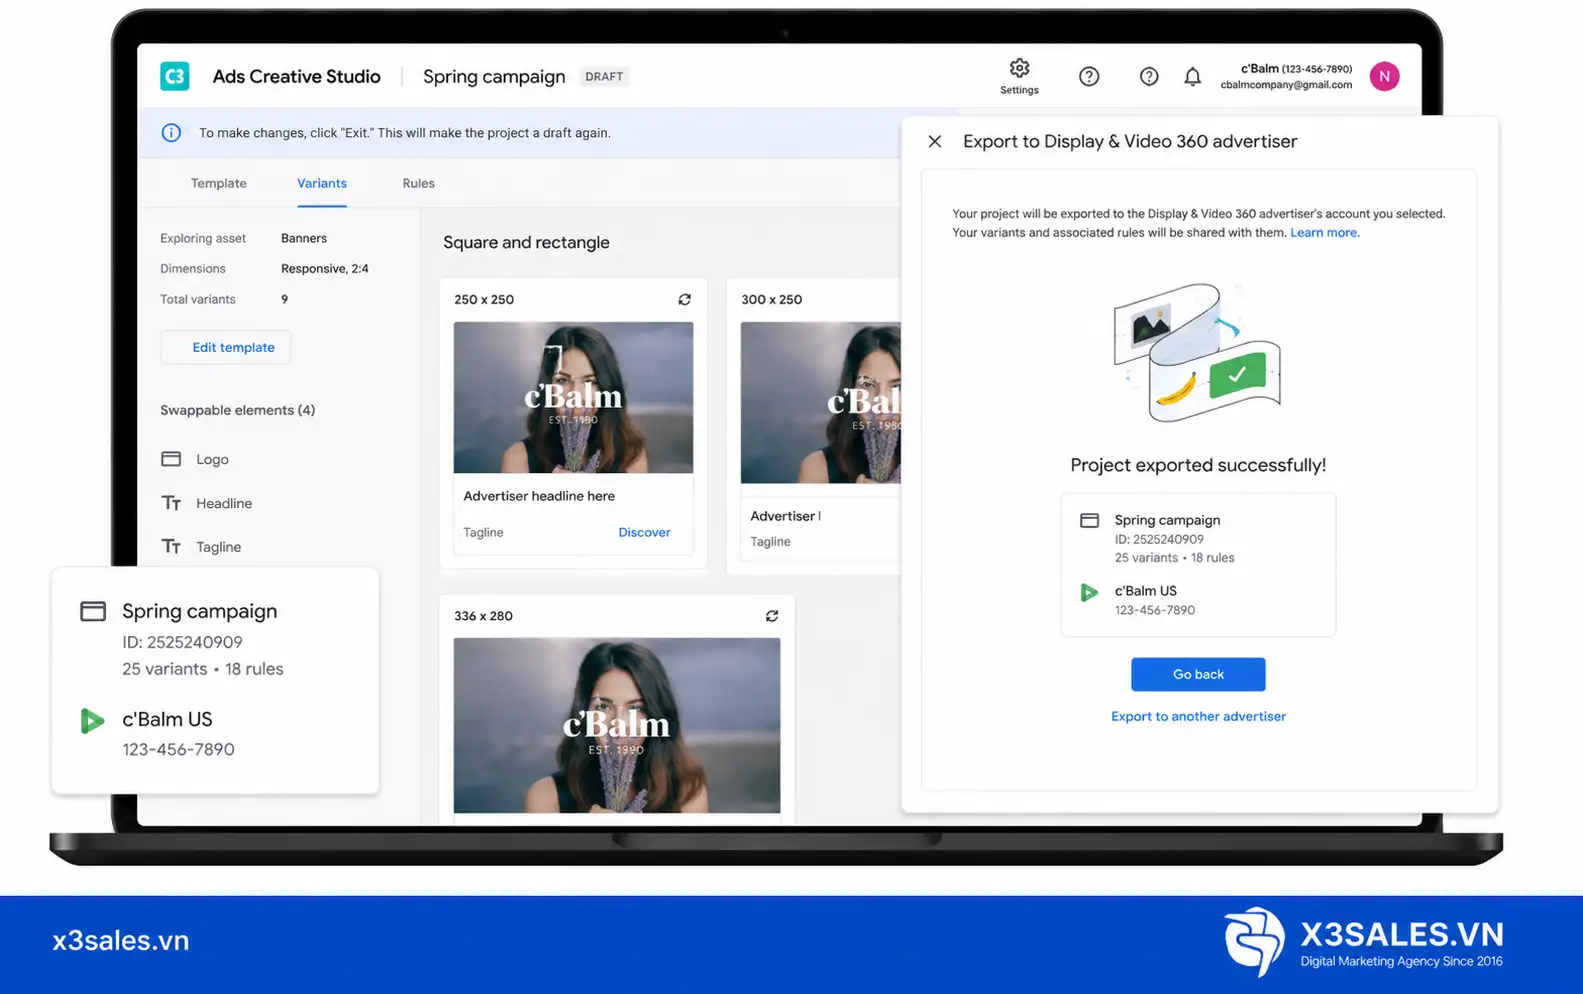Open the 250 x 250 banner thumbnail
Screen dimensions: 1583x994
coord(573,397)
